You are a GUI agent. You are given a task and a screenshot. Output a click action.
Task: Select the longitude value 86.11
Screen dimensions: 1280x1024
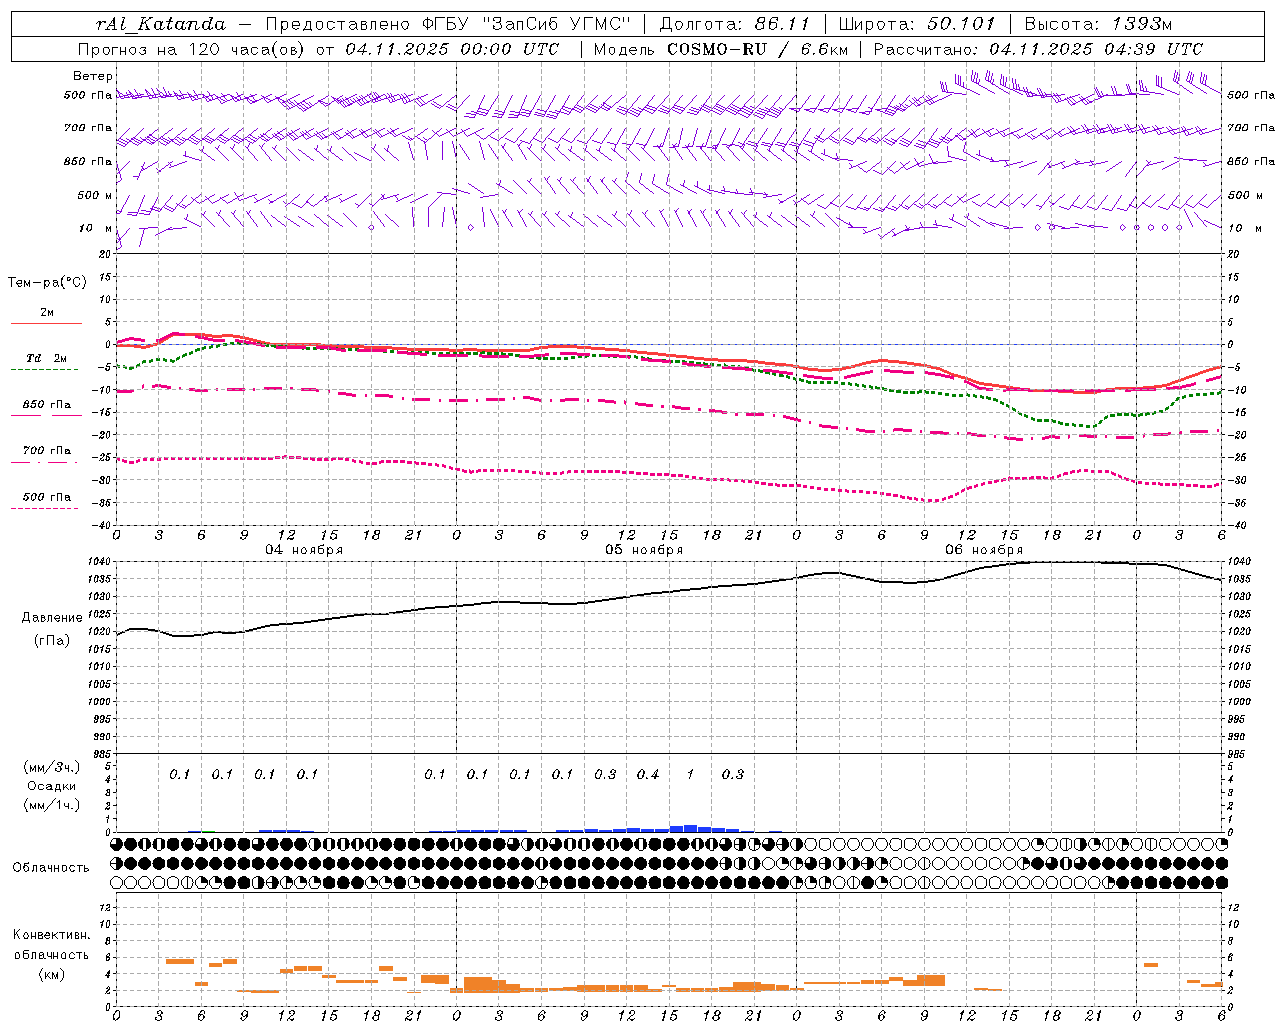click(x=782, y=24)
